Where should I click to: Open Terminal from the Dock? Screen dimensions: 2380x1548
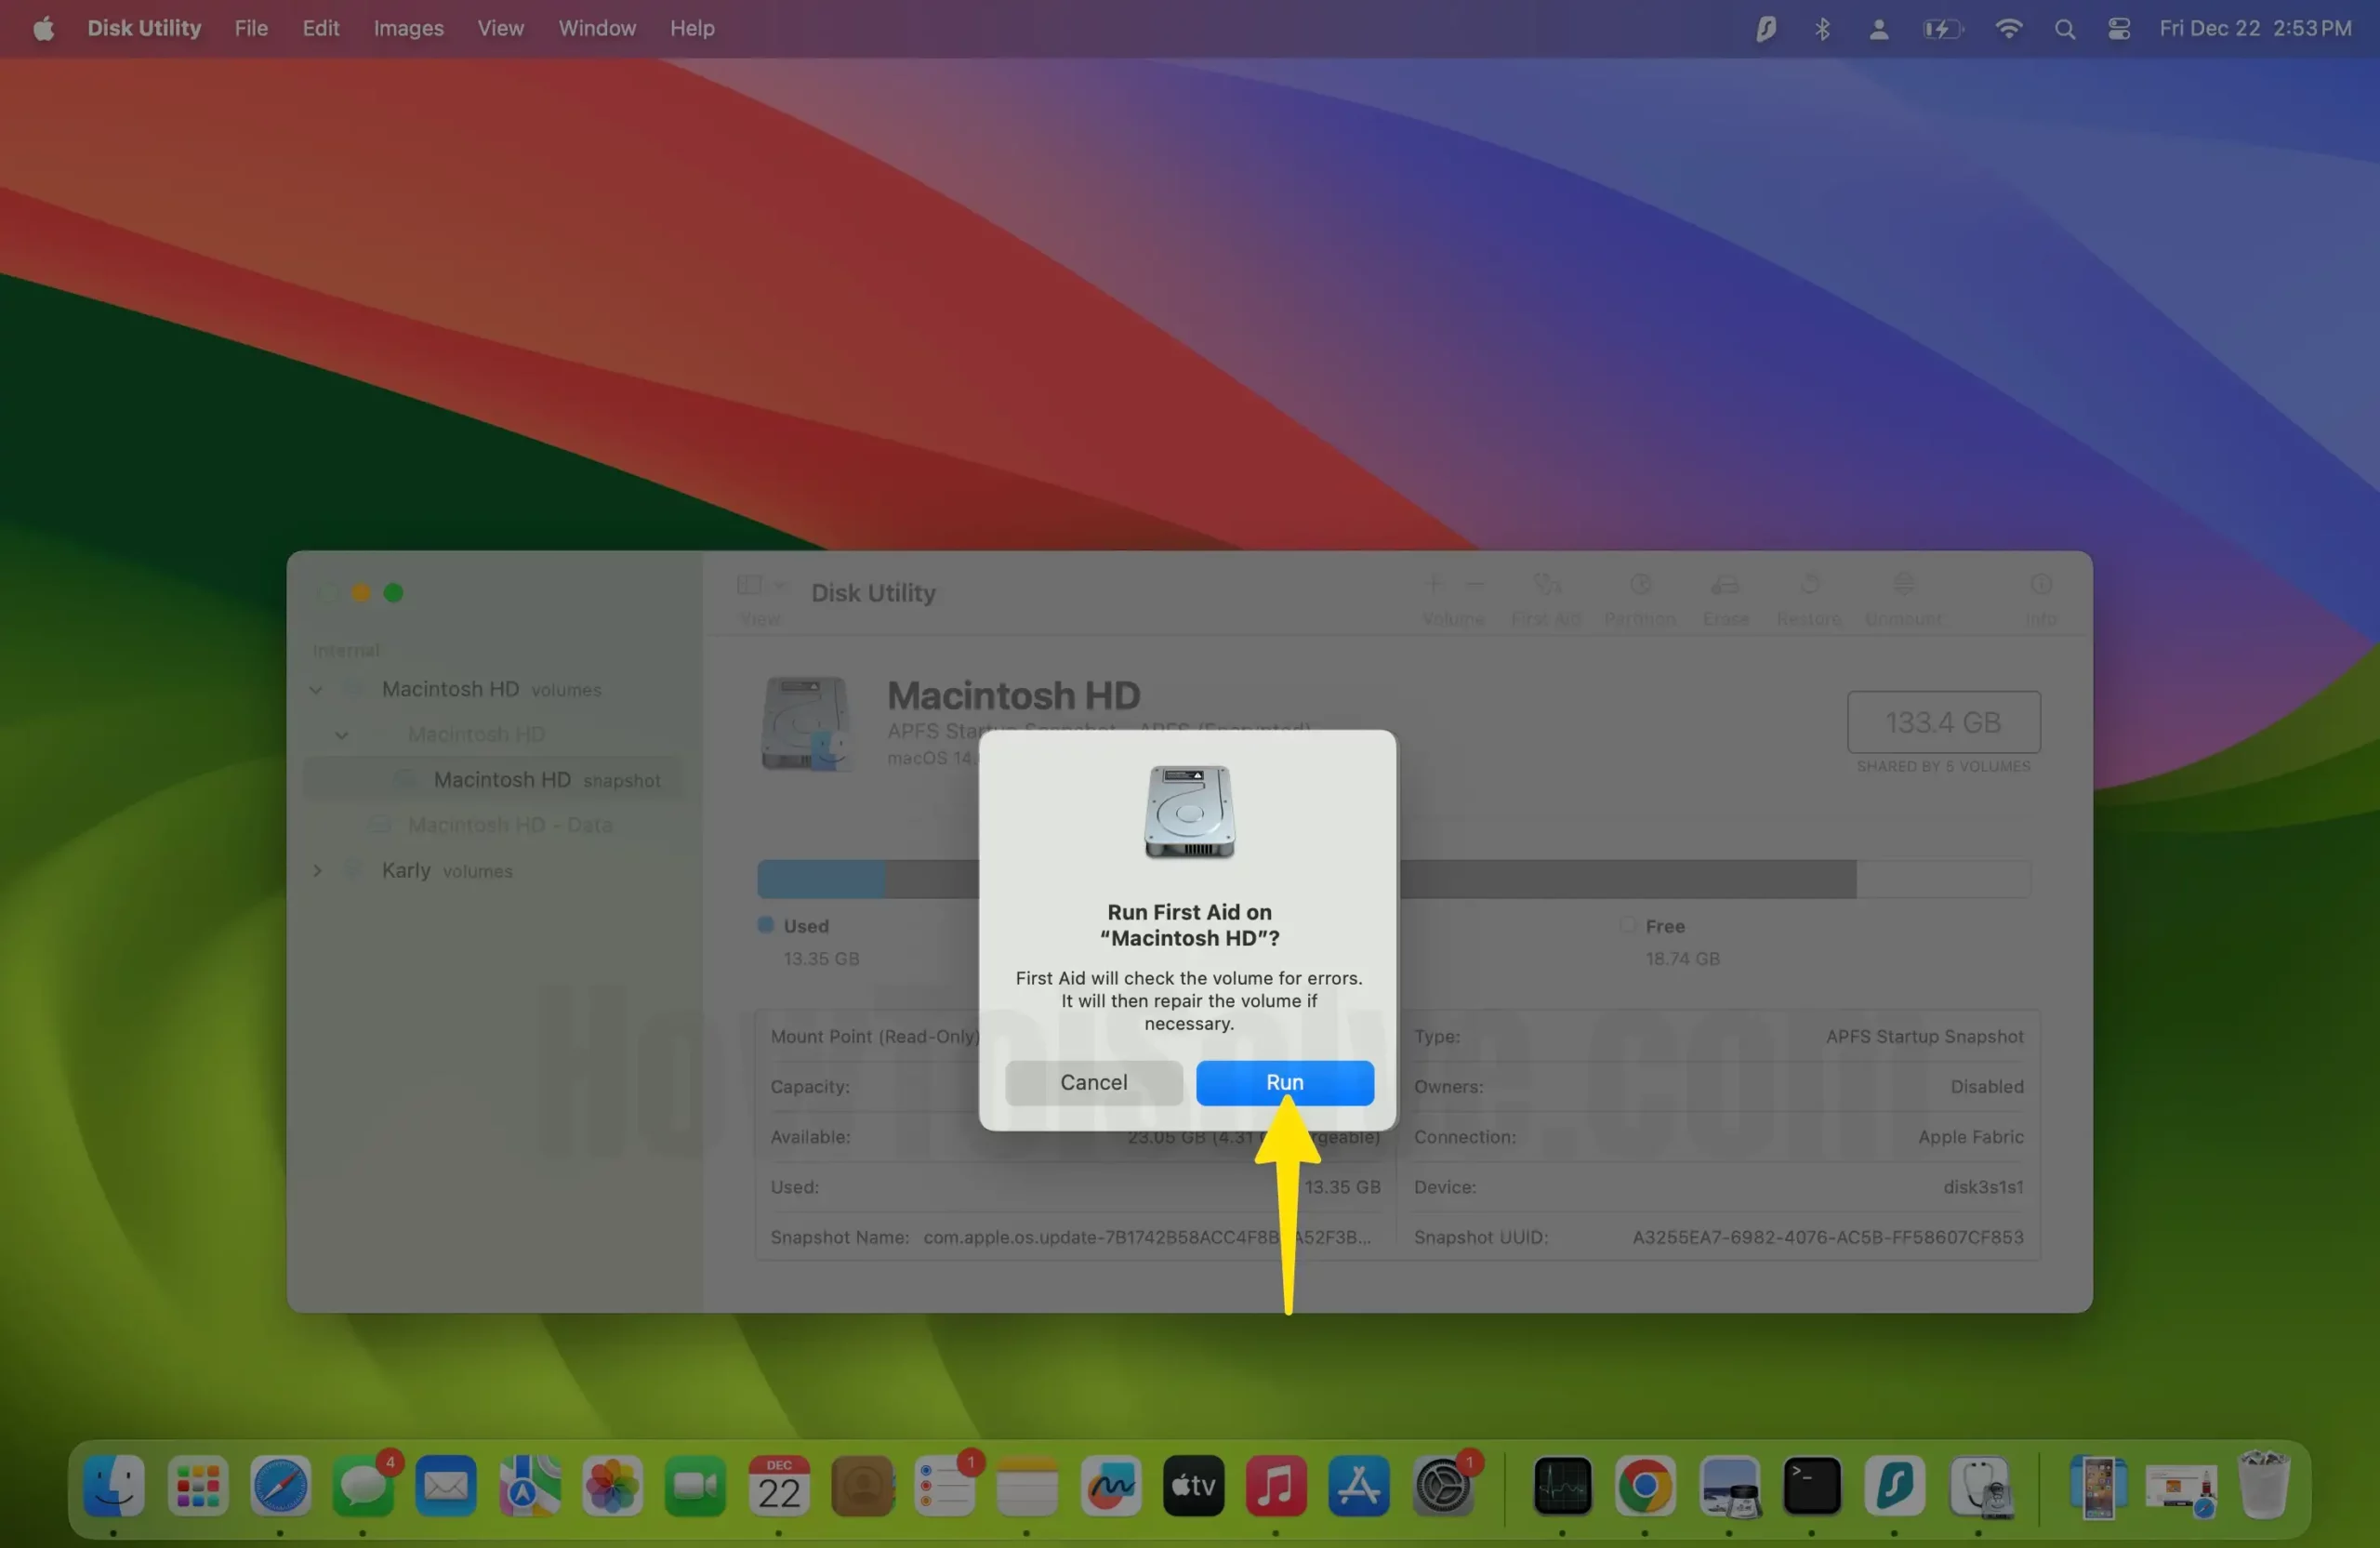pyautogui.click(x=1811, y=1485)
